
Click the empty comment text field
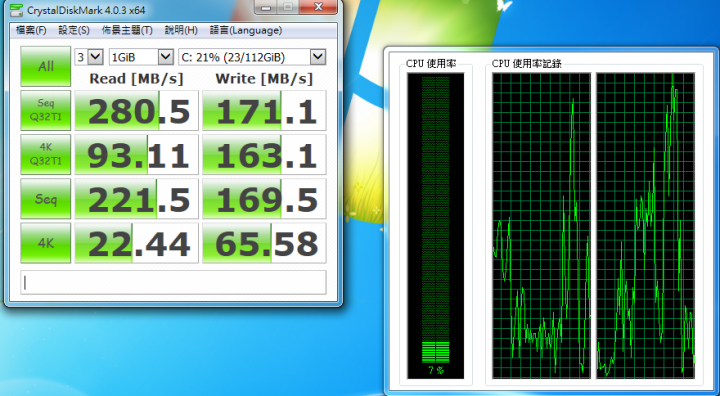(173, 282)
